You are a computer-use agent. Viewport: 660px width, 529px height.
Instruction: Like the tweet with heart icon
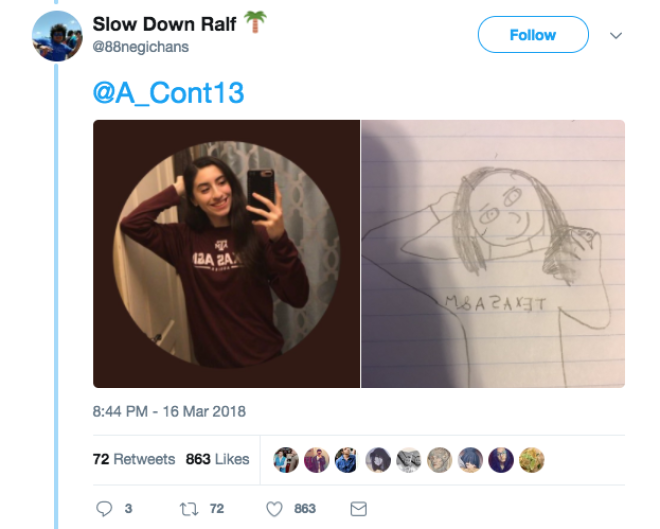(274, 509)
